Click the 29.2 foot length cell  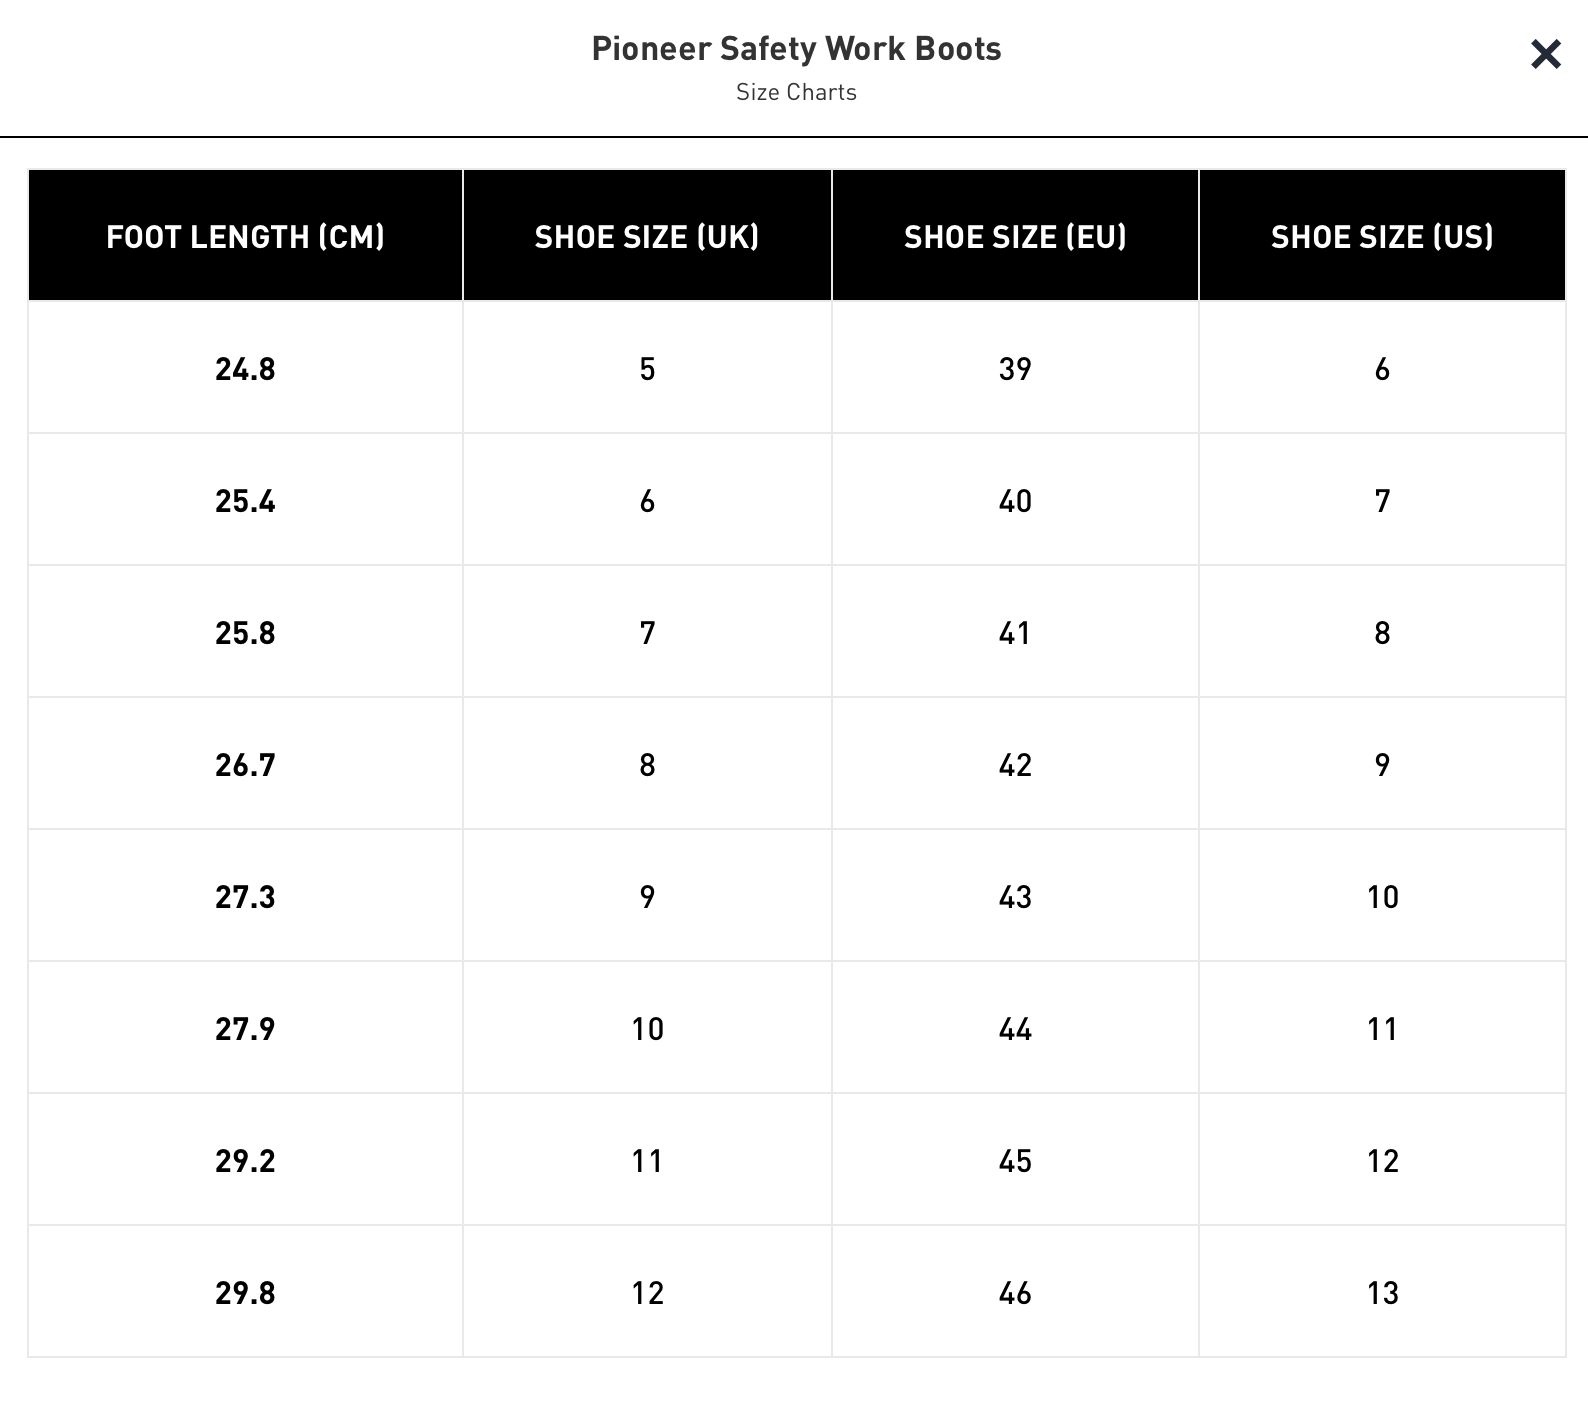(245, 1161)
